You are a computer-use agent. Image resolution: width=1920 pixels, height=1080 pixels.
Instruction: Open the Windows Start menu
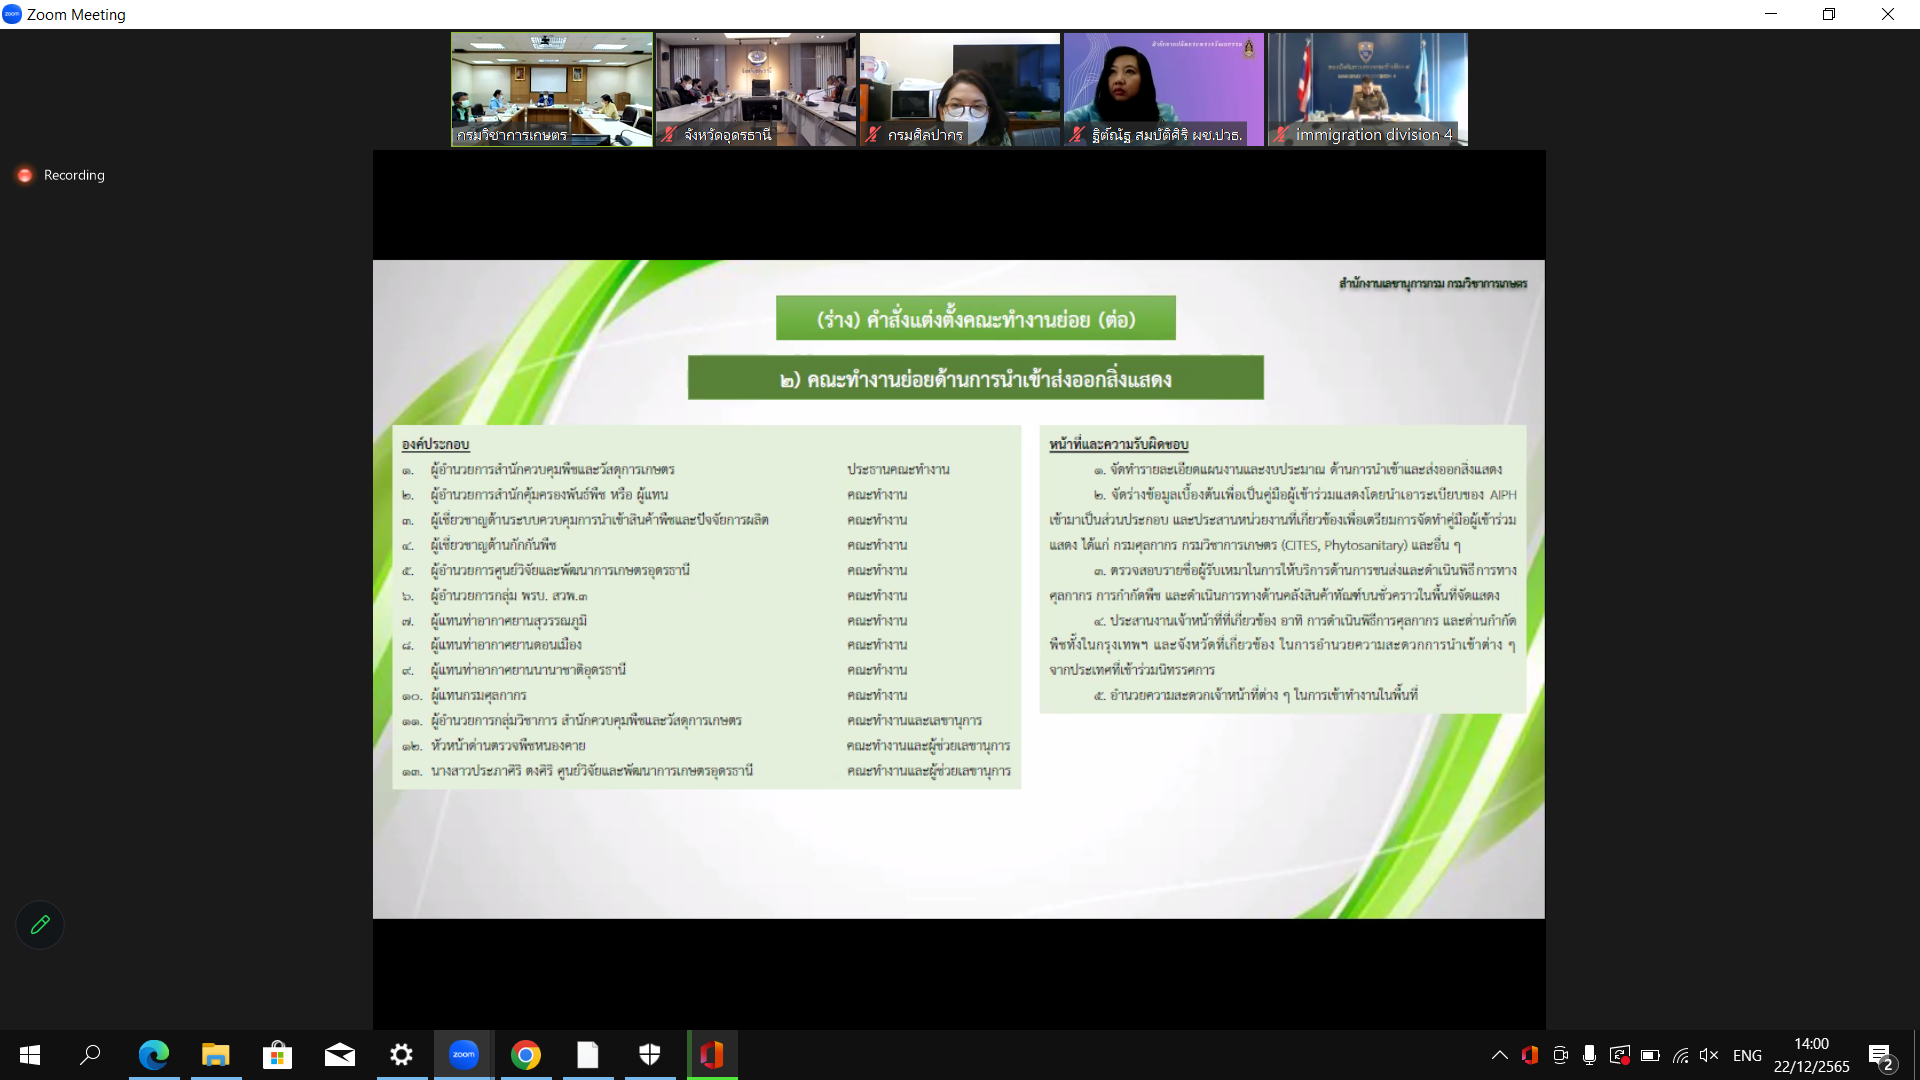coord(30,1055)
